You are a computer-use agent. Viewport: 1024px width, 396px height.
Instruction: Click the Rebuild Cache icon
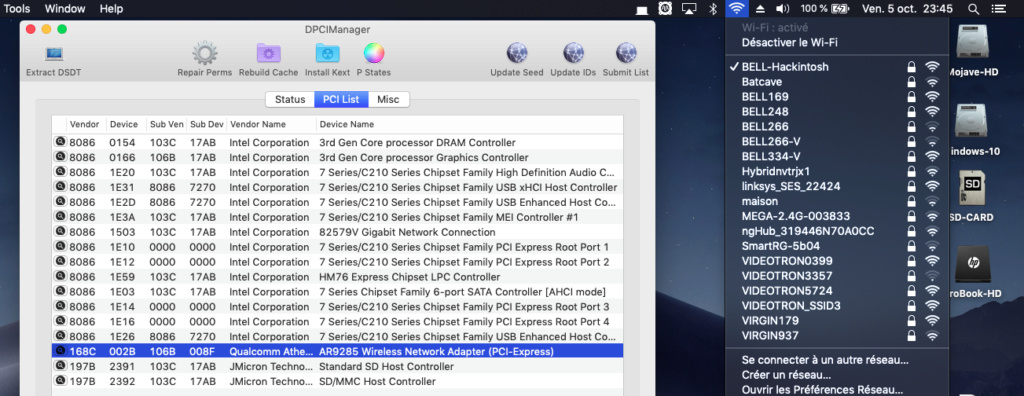268,53
